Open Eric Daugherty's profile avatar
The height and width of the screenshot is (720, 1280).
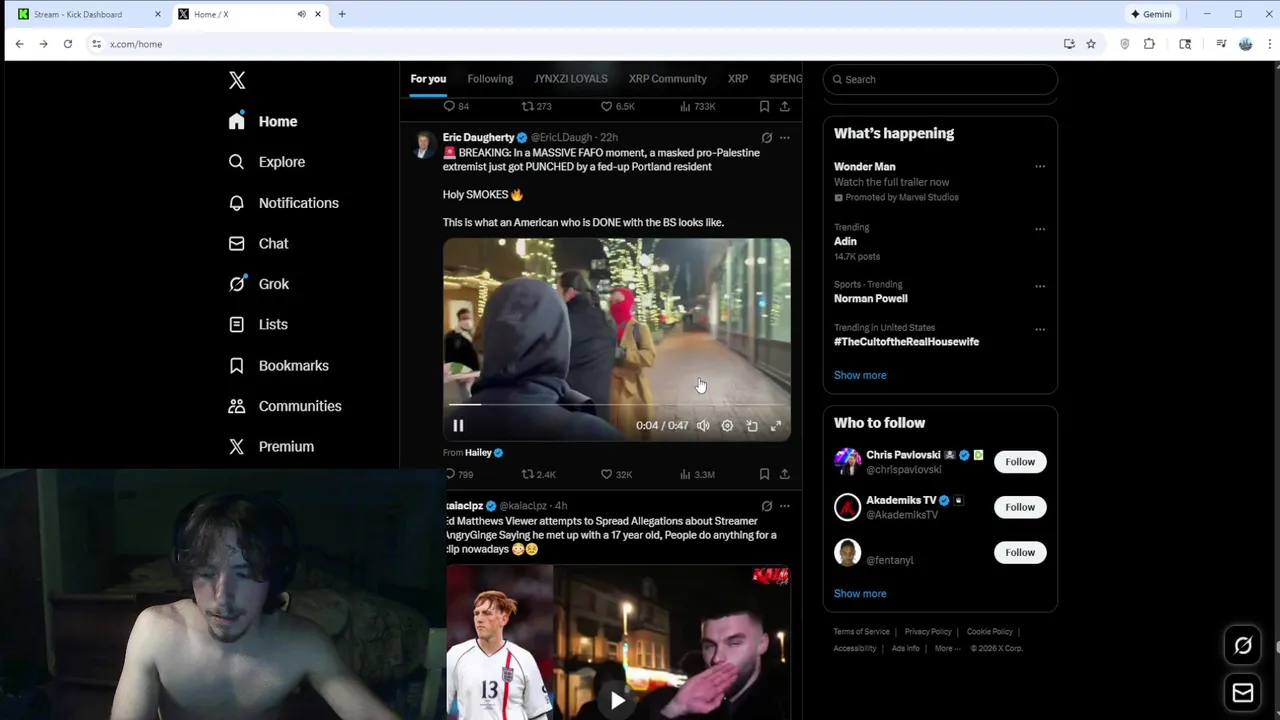point(424,145)
